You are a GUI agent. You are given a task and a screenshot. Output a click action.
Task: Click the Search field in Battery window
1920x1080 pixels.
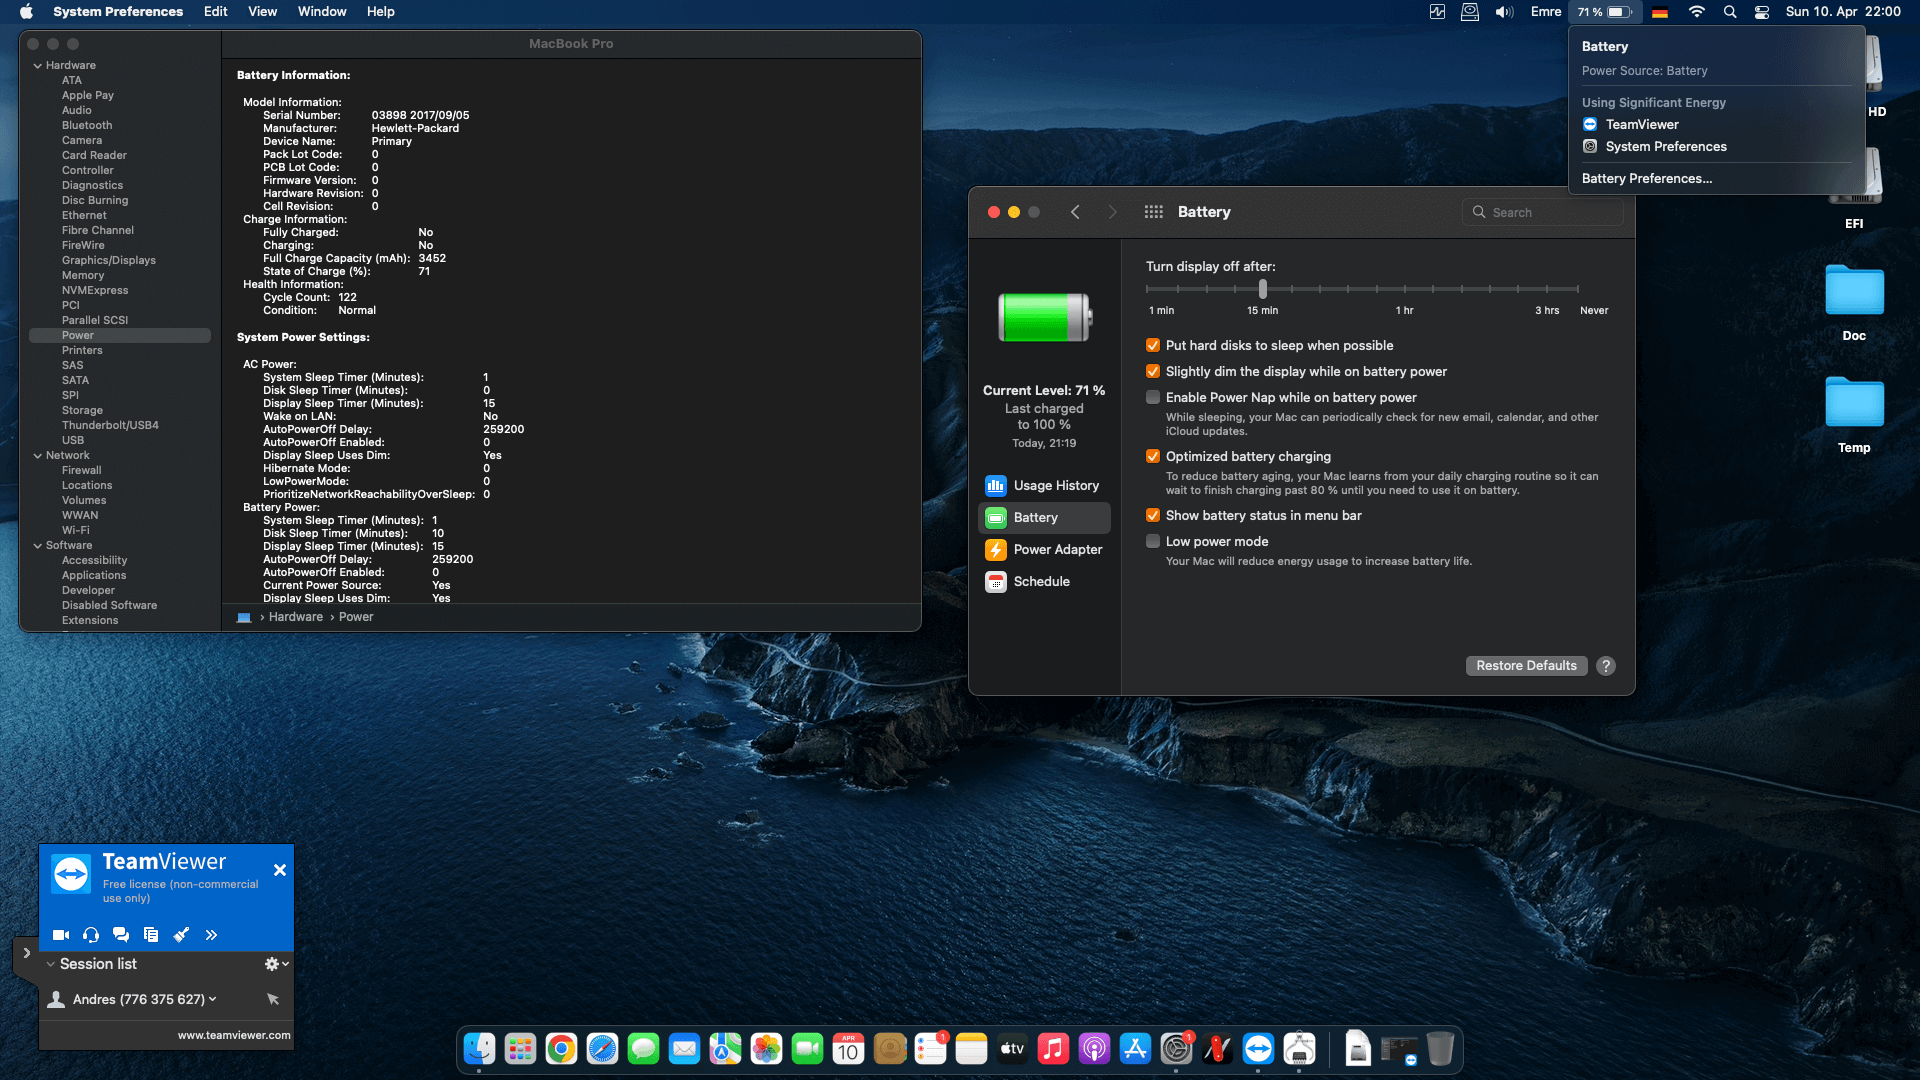pos(1545,212)
